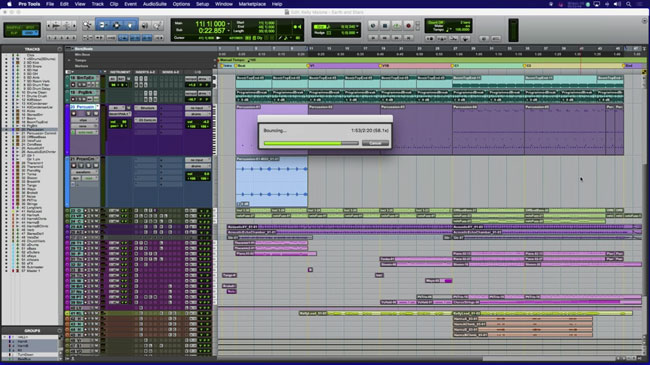This screenshot has height=365, width=650.
Task: Click the Fast Forward transport button
Action: 396,38
